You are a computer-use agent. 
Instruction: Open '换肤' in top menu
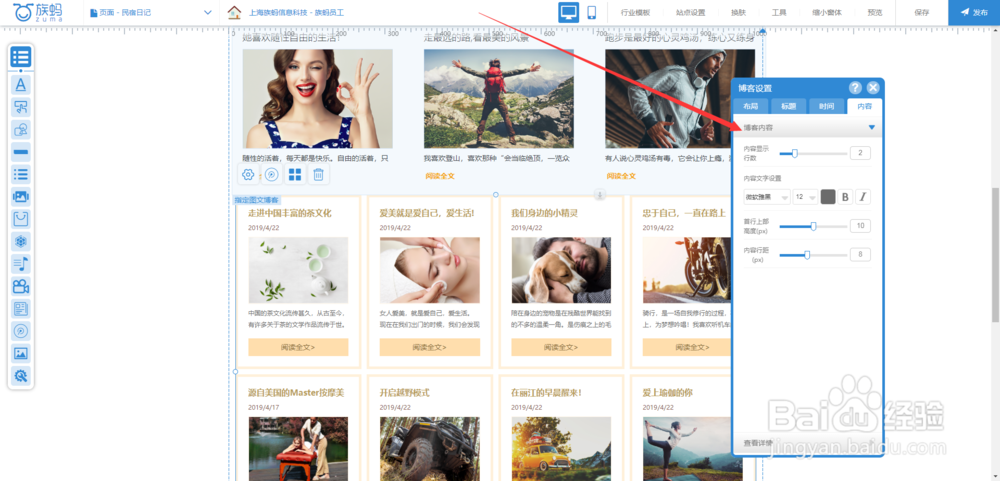click(739, 12)
